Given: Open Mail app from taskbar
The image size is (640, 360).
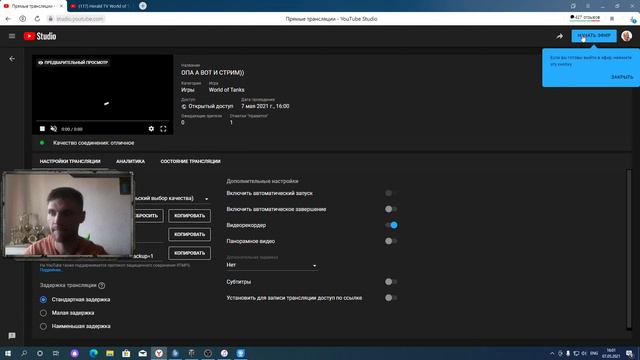Looking at the screenshot, I should 142,353.
